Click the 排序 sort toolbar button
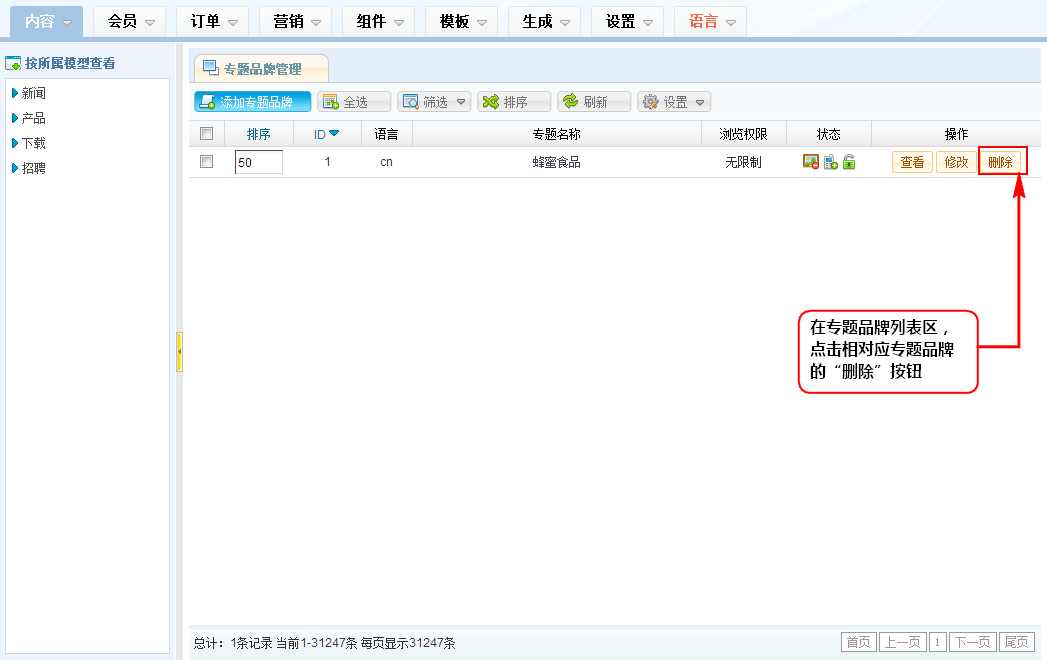 (514, 102)
